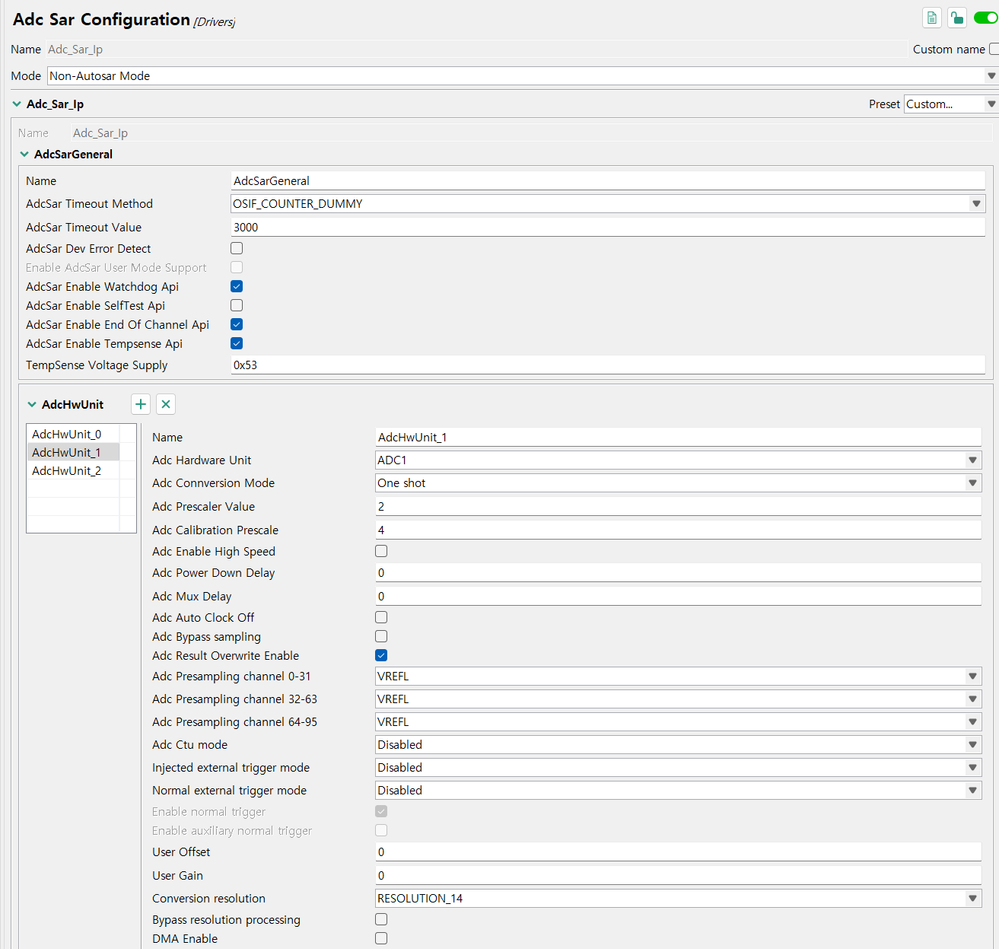The height and width of the screenshot is (949, 999).
Task: Click the AdcSar Timeout Value field
Action: coord(607,227)
